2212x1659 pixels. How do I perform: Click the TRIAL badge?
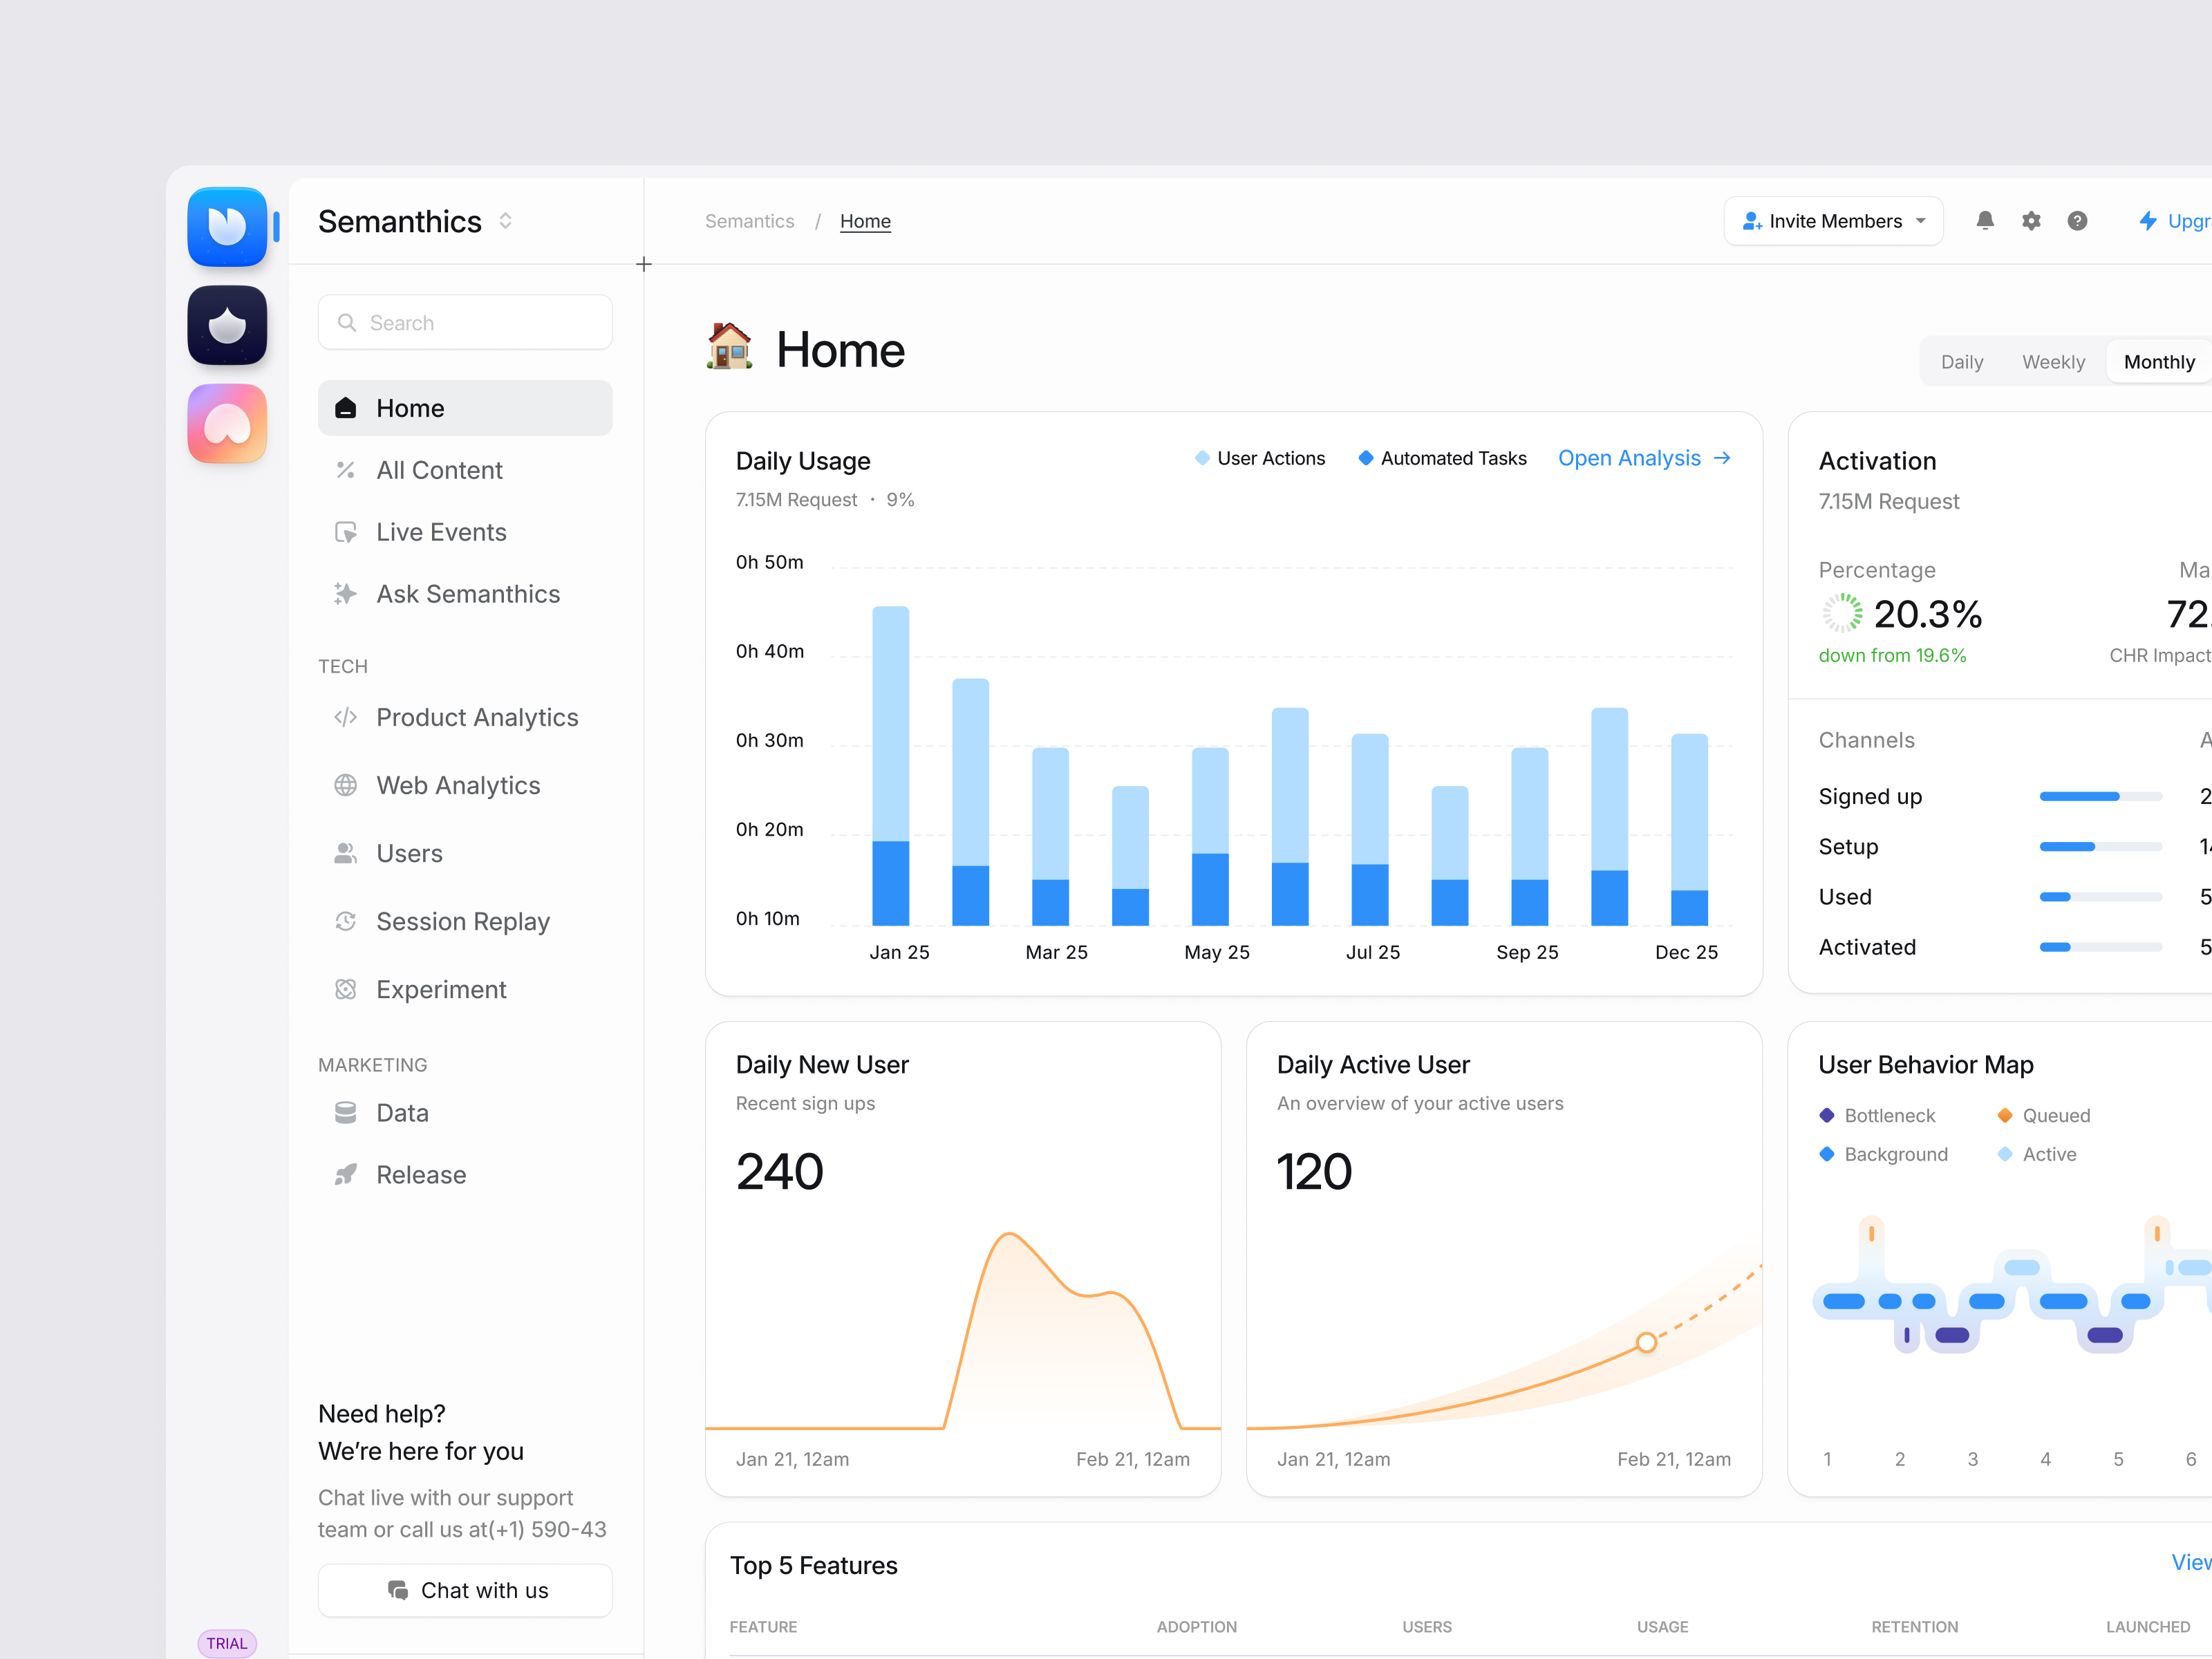tap(227, 1643)
